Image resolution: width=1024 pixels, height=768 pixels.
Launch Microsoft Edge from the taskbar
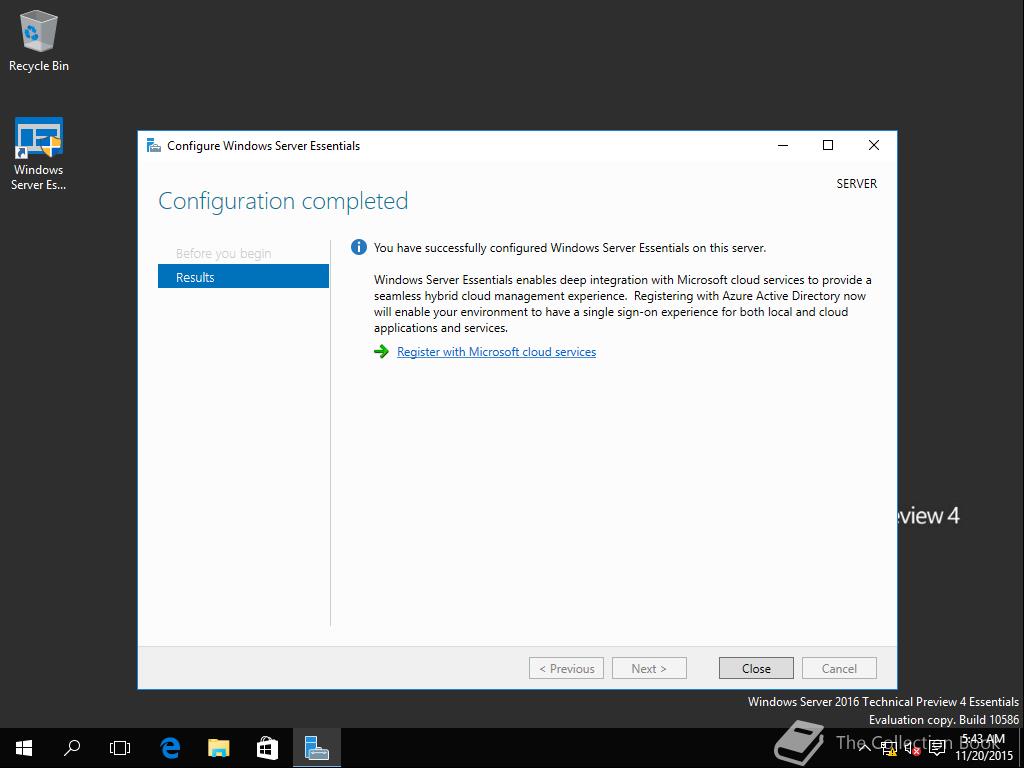[170, 748]
